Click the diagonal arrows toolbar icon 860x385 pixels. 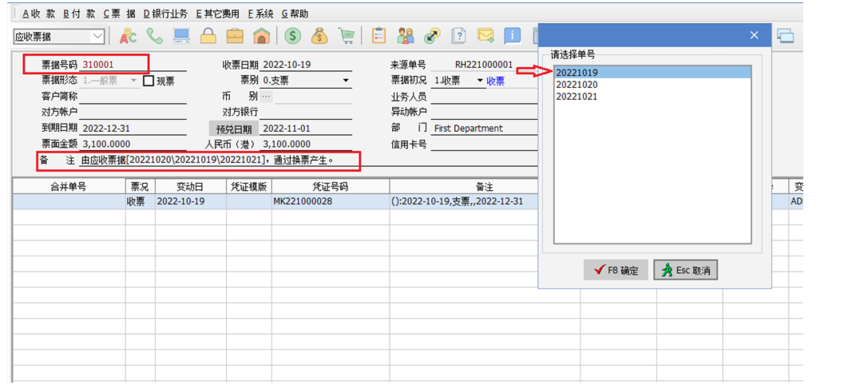click(x=432, y=36)
